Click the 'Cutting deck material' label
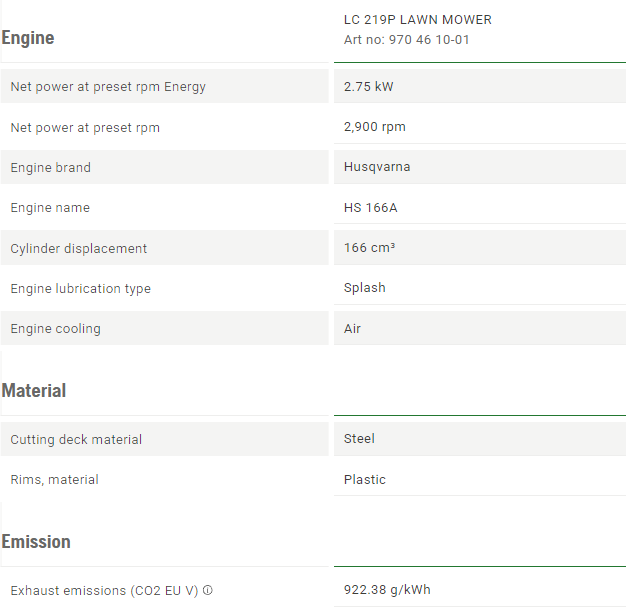 pos(76,440)
